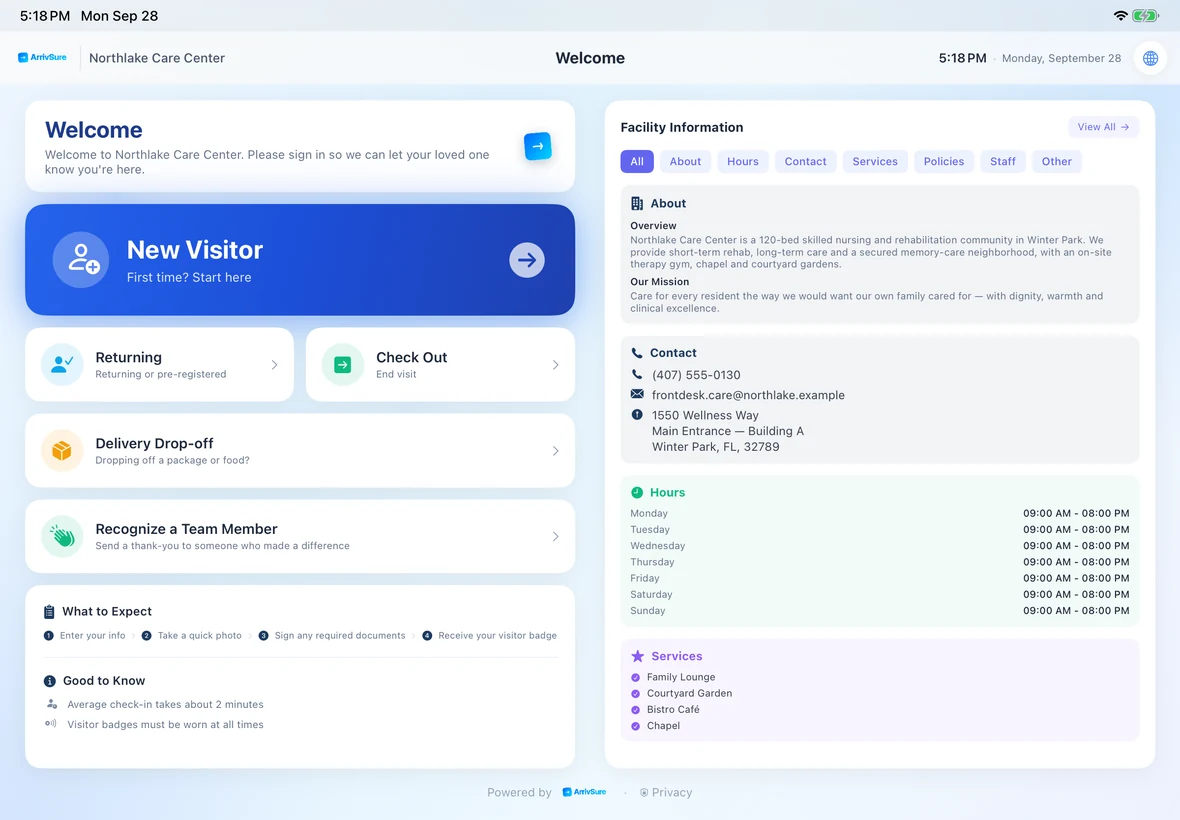Choose the Staff filter tab
Image resolution: width=1180 pixels, height=820 pixels.
[x=1002, y=161]
